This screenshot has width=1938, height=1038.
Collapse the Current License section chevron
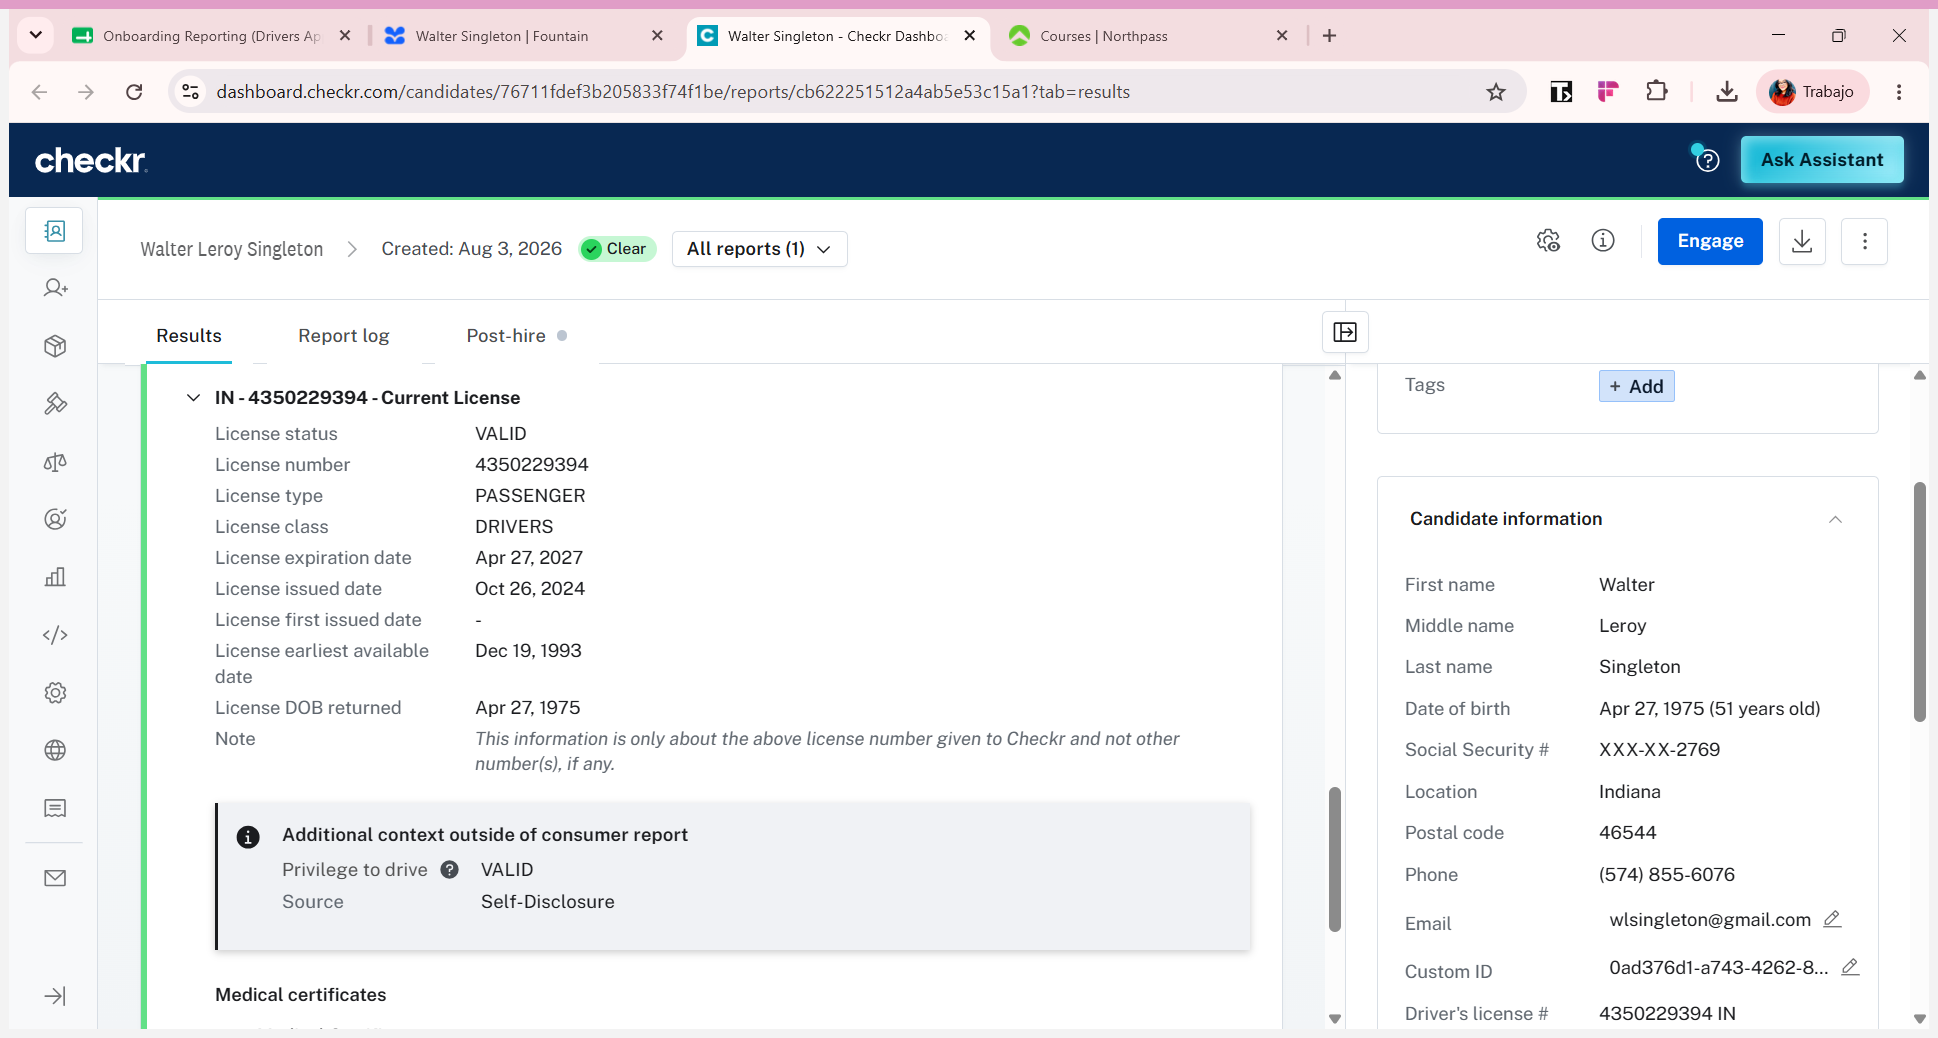pos(193,398)
